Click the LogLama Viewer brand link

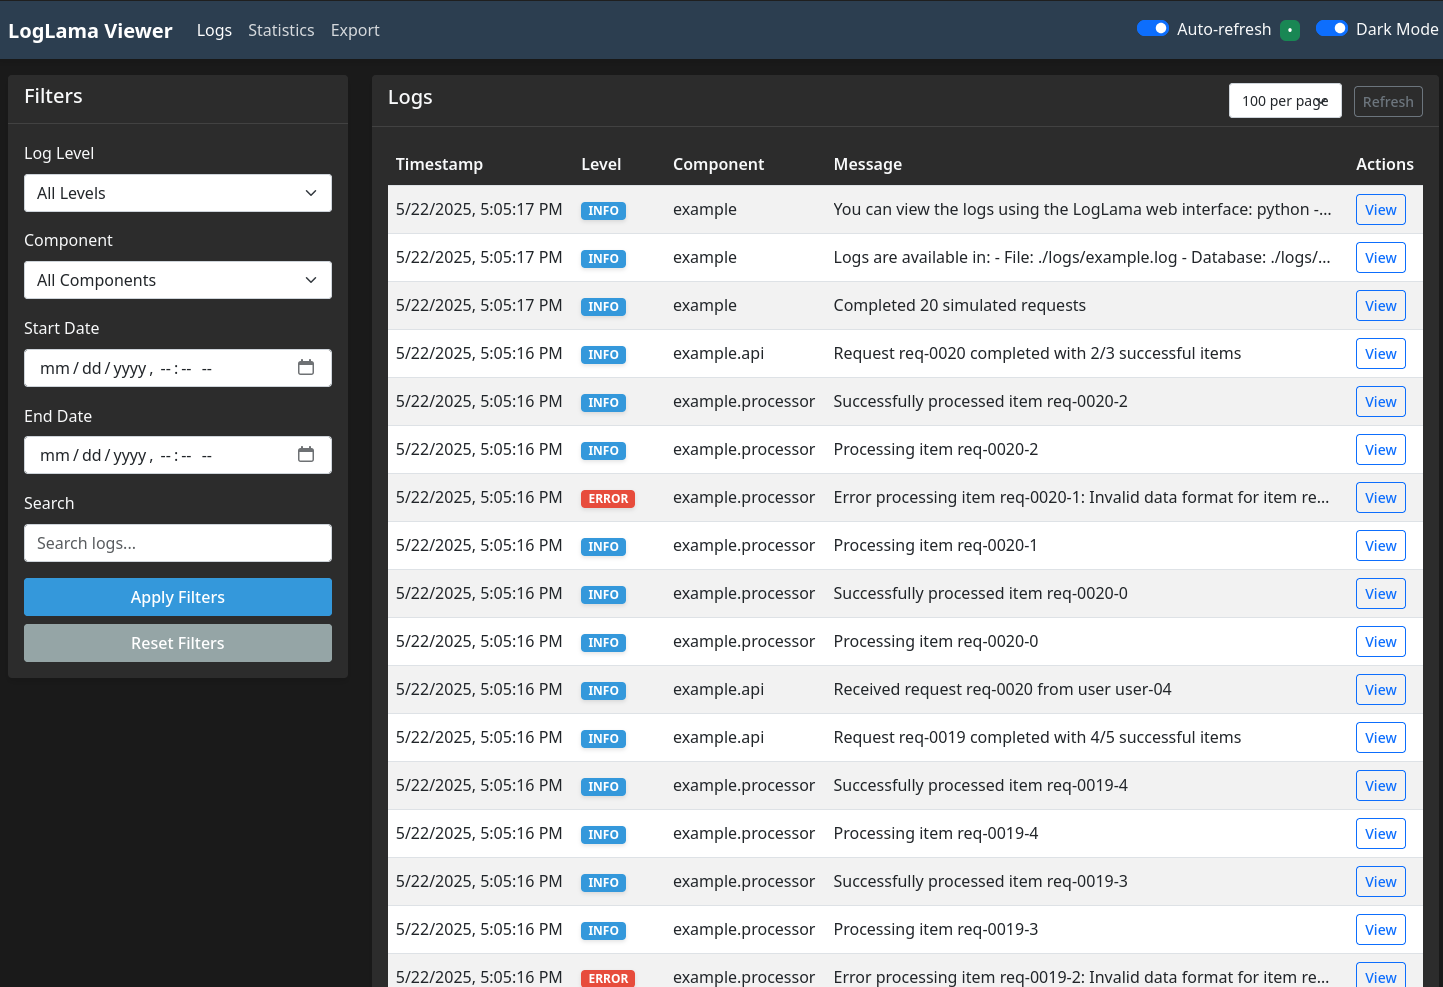pos(90,31)
